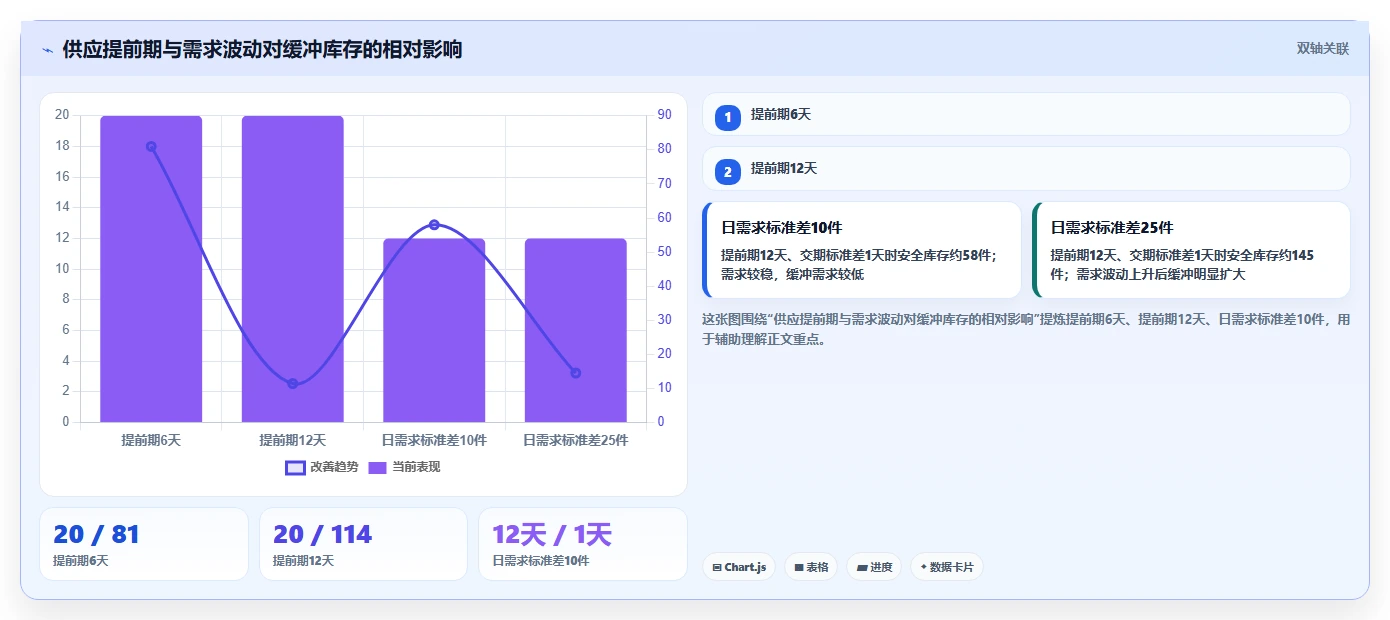Viewport: 1390px width, 620px height.
Task: Toggle the 改善趋势 legend entry
Action: [x=321, y=467]
